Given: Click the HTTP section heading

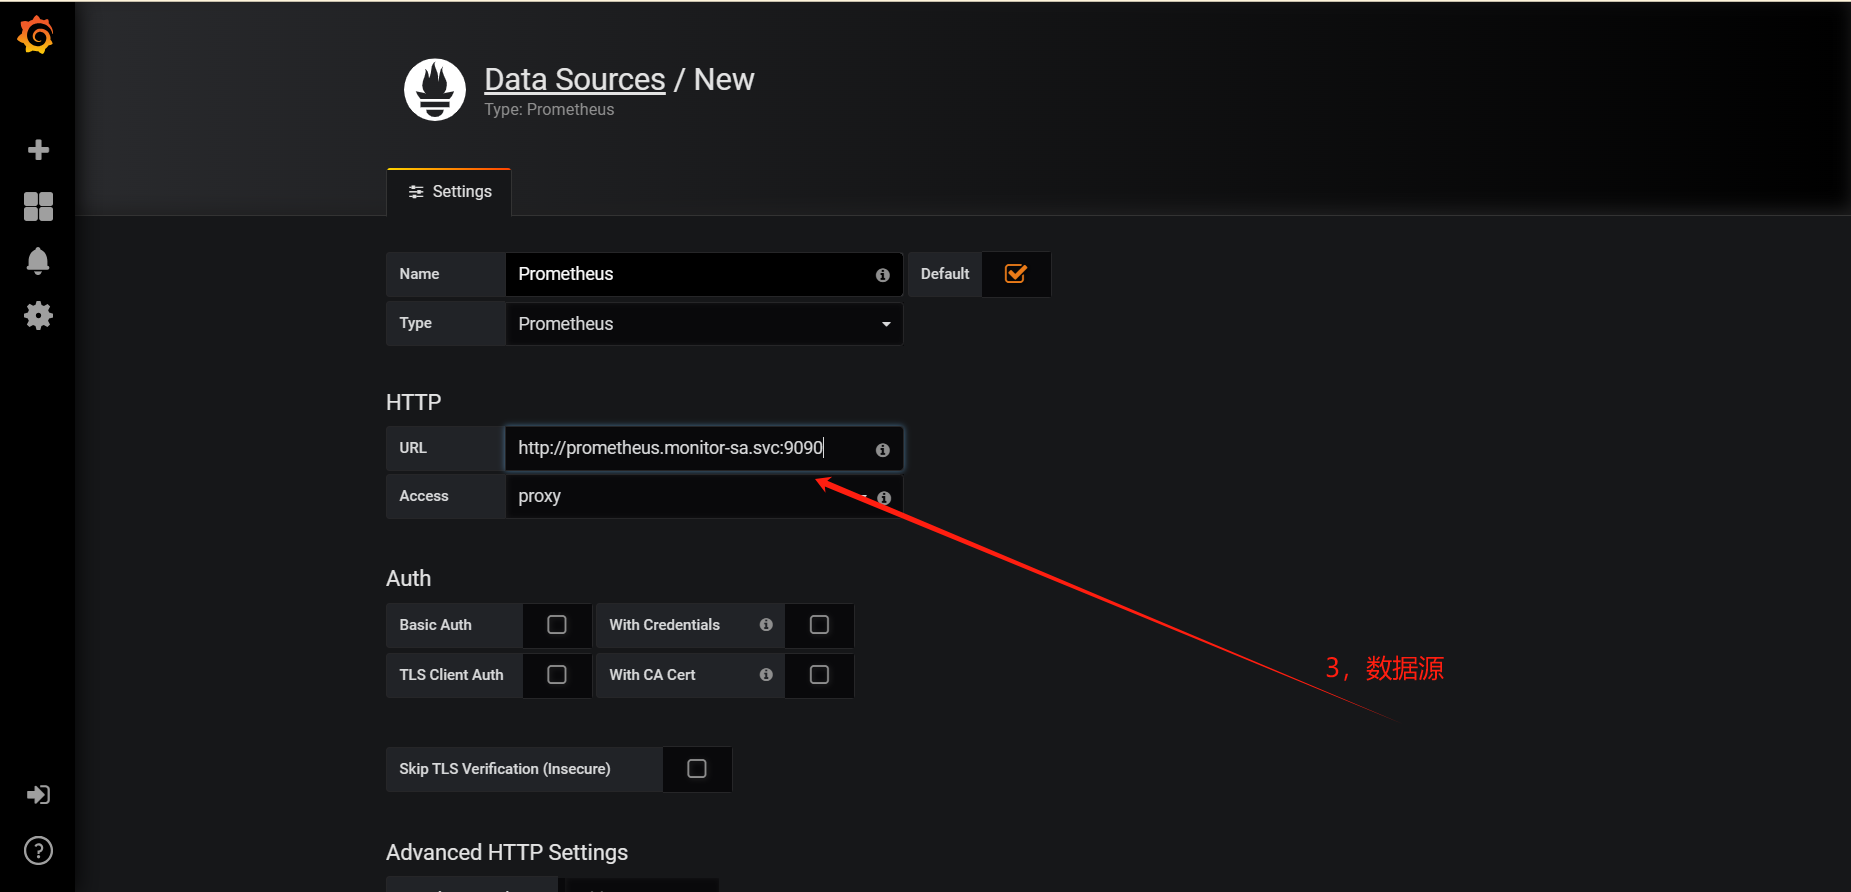Looking at the screenshot, I should (x=413, y=402).
